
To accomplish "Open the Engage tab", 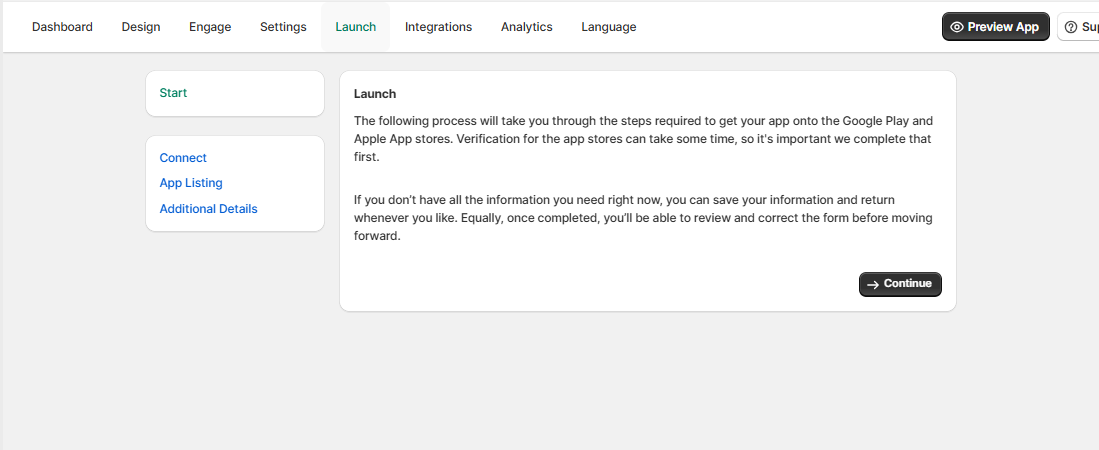I will 210,27.
